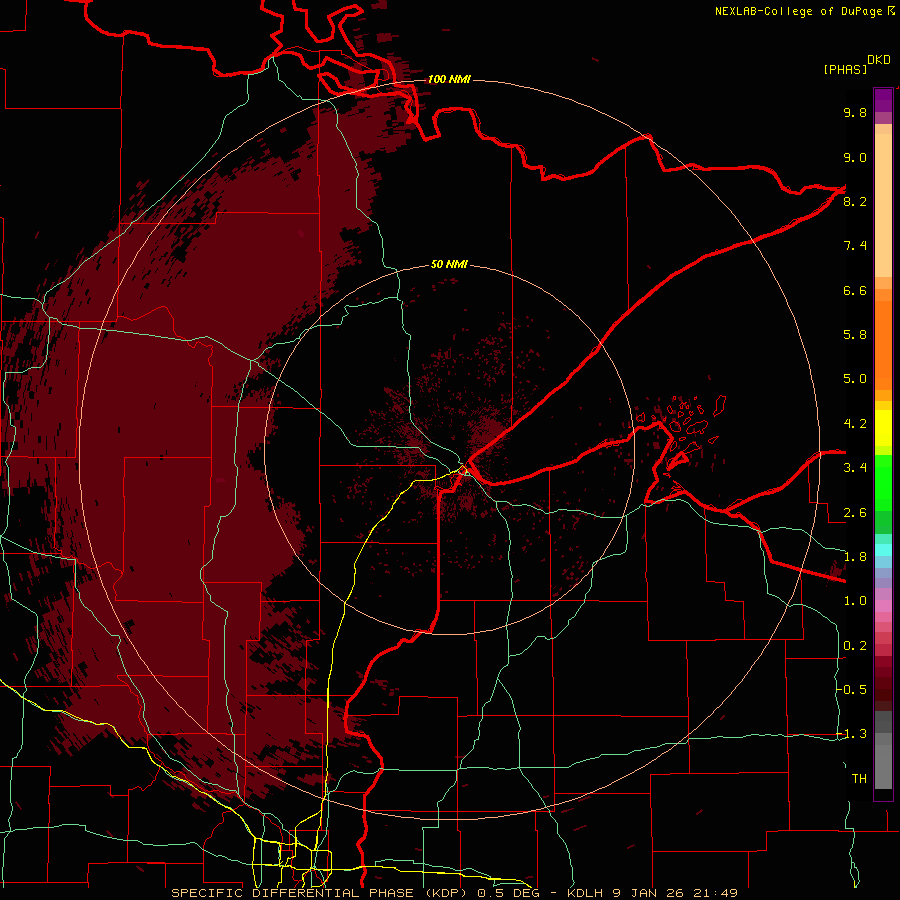Click the Specific Differential Phase caption
Image resolution: width=900 pixels, height=900 pixels.
point(454,893)
